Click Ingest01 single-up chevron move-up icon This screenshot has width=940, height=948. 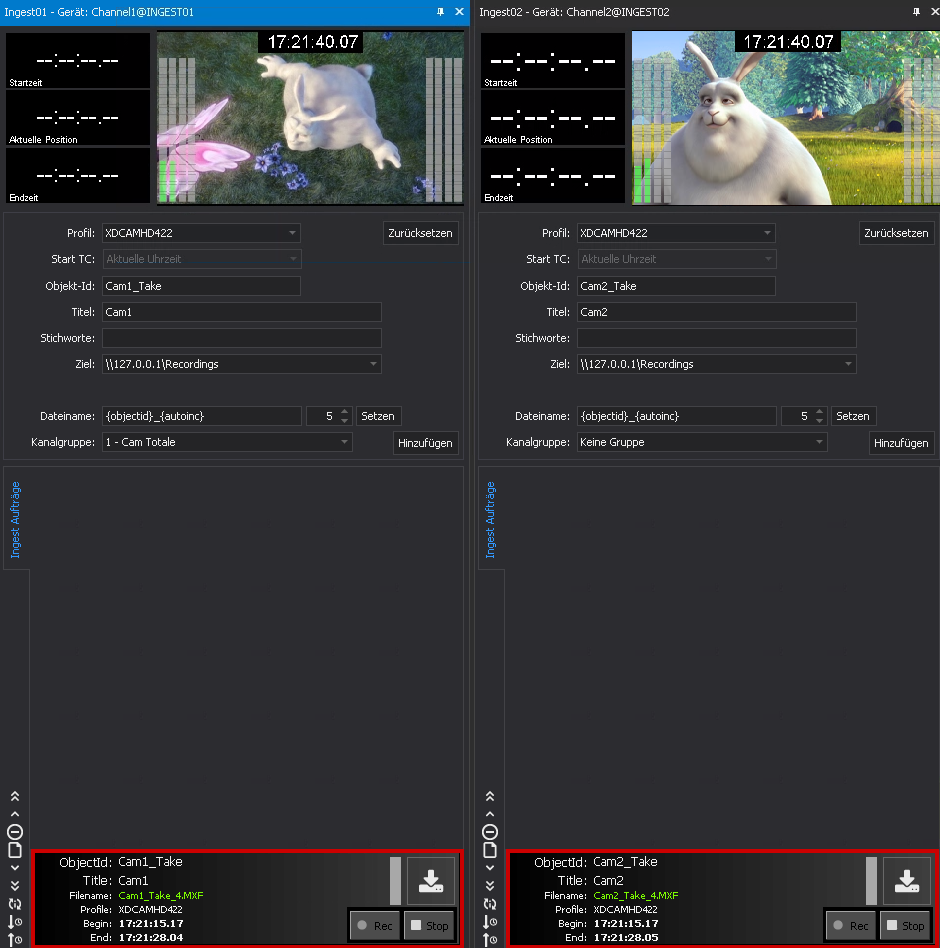tap(15, 814)
